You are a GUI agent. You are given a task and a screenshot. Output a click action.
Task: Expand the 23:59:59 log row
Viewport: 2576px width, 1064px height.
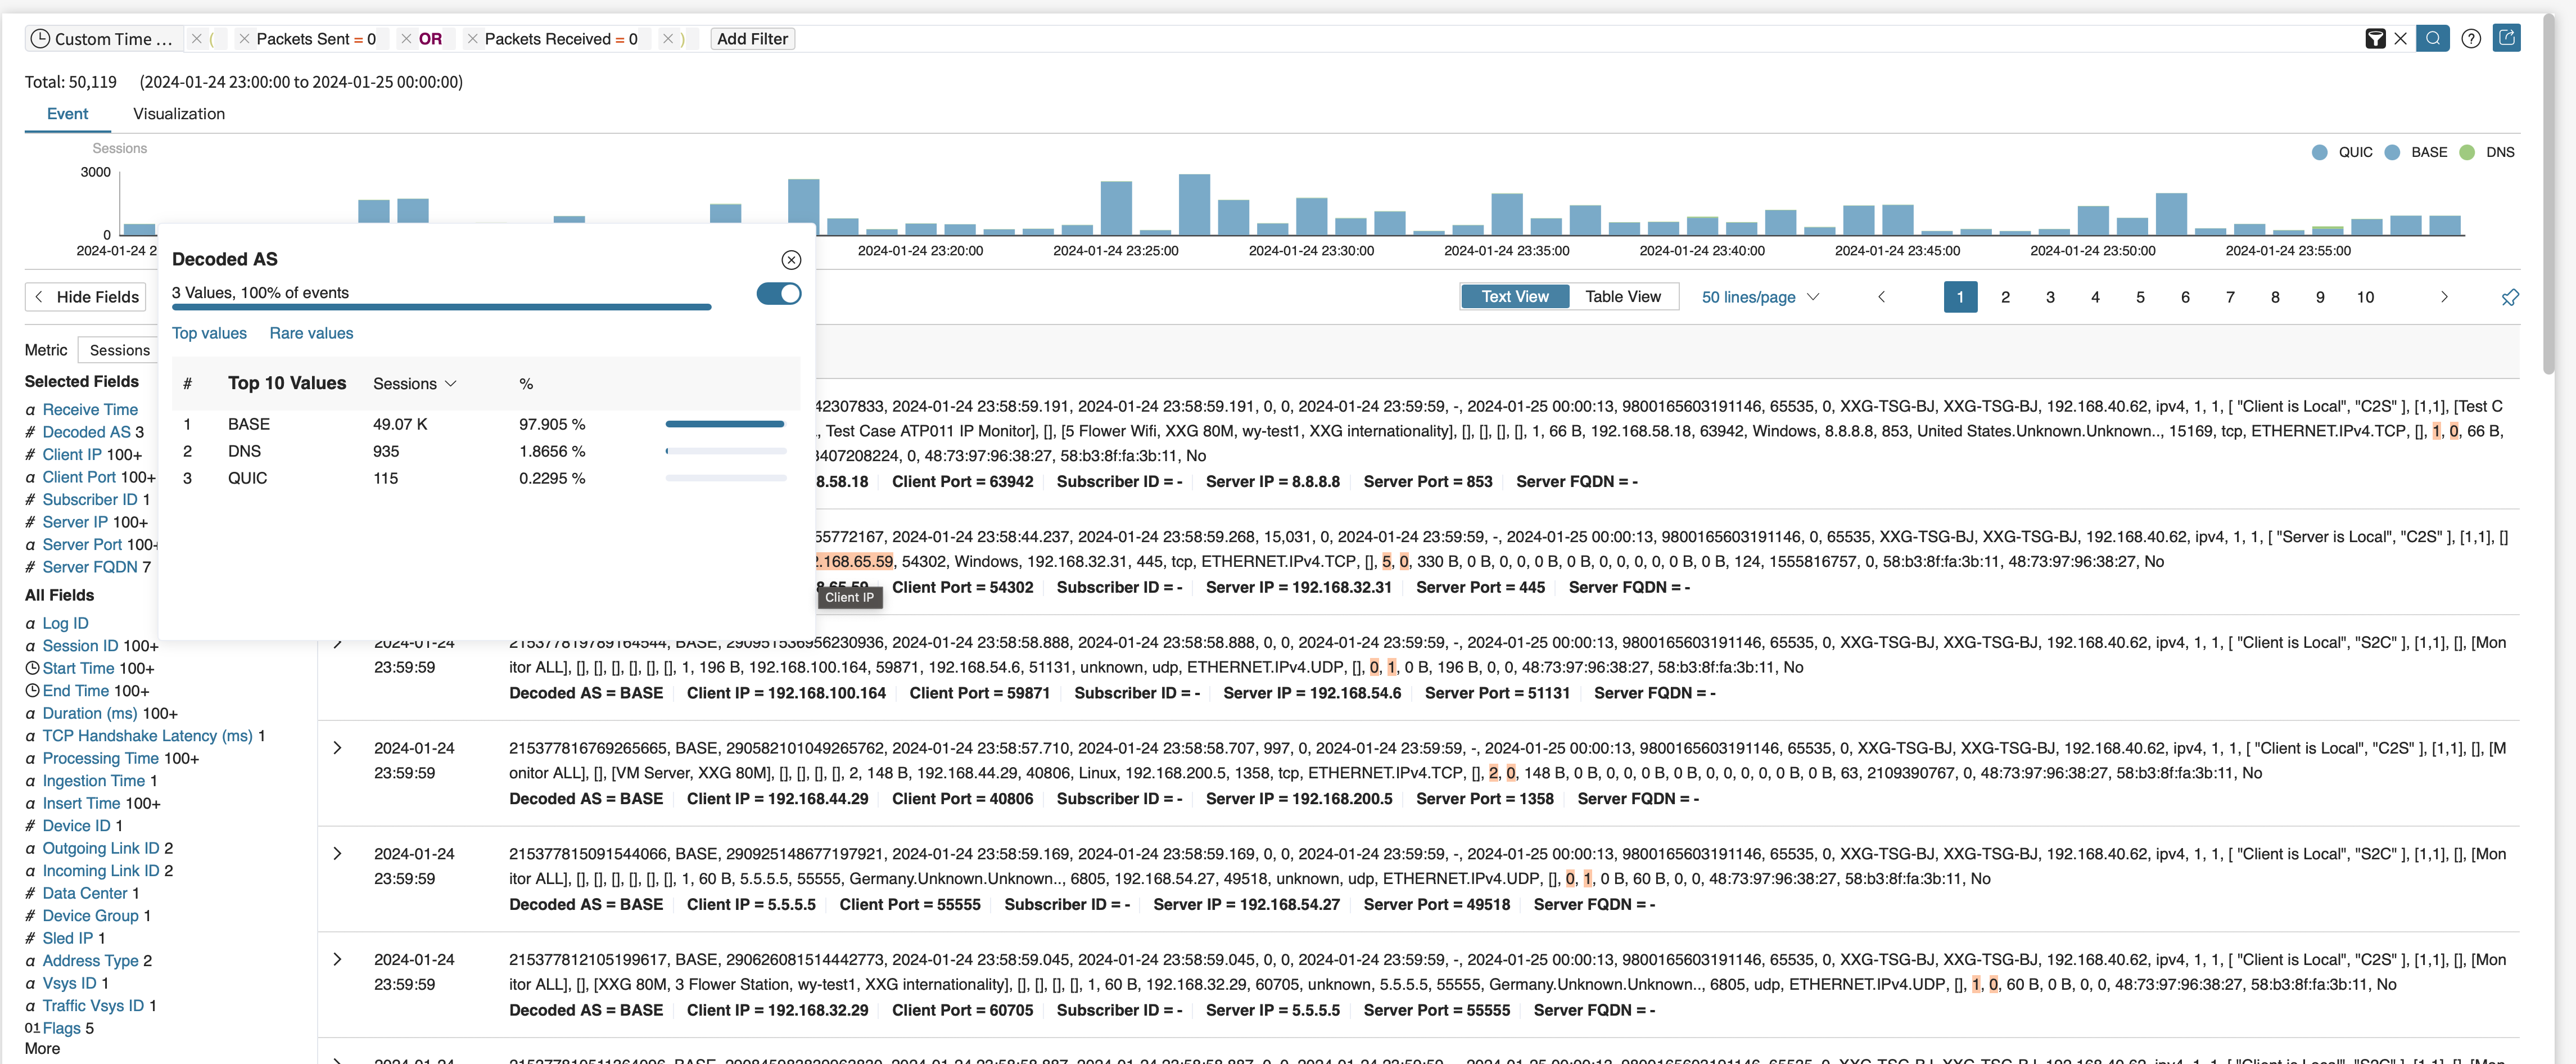337,748
